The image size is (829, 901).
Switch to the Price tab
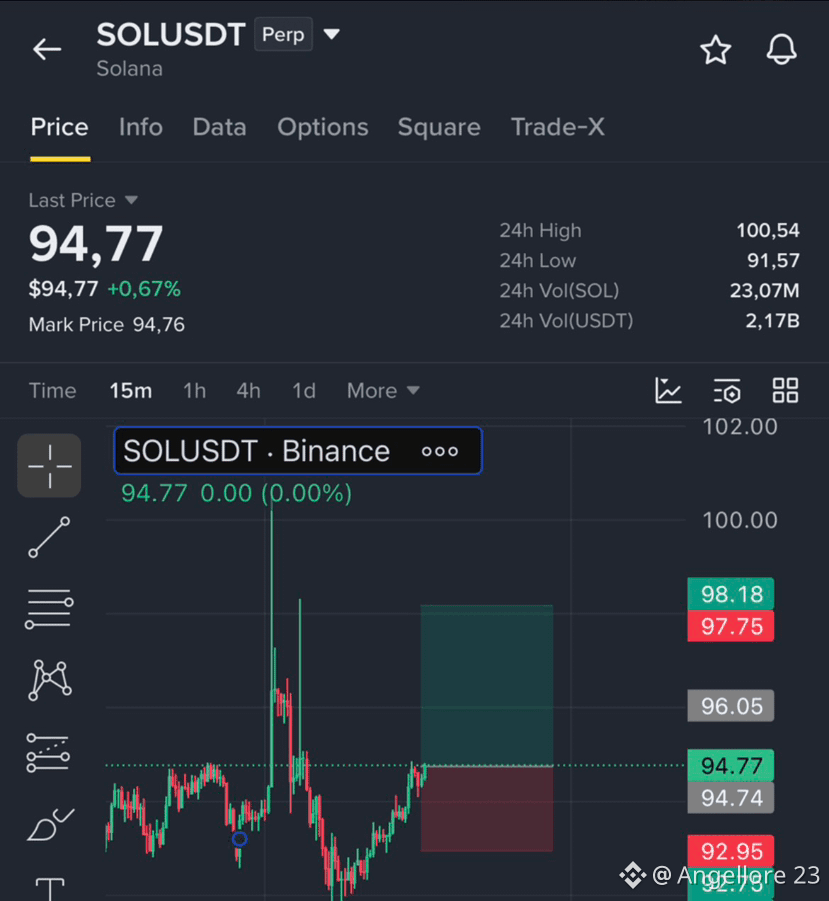(60, 127)
